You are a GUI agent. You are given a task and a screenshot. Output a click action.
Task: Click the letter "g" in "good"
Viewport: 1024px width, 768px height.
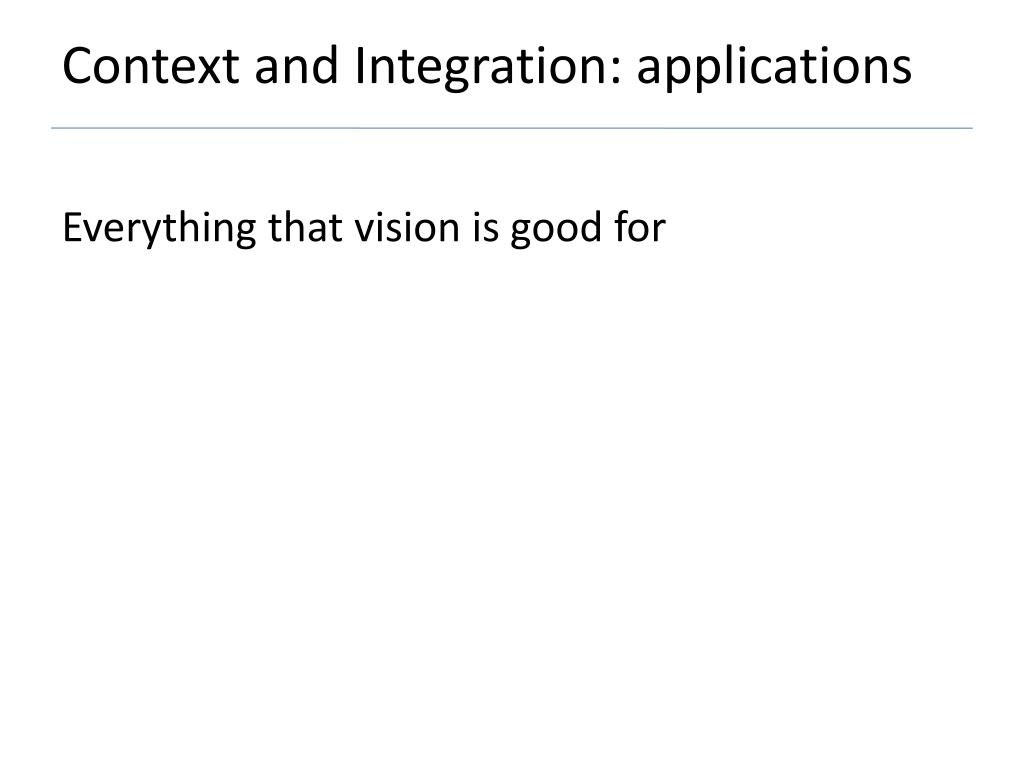point(520,232)
